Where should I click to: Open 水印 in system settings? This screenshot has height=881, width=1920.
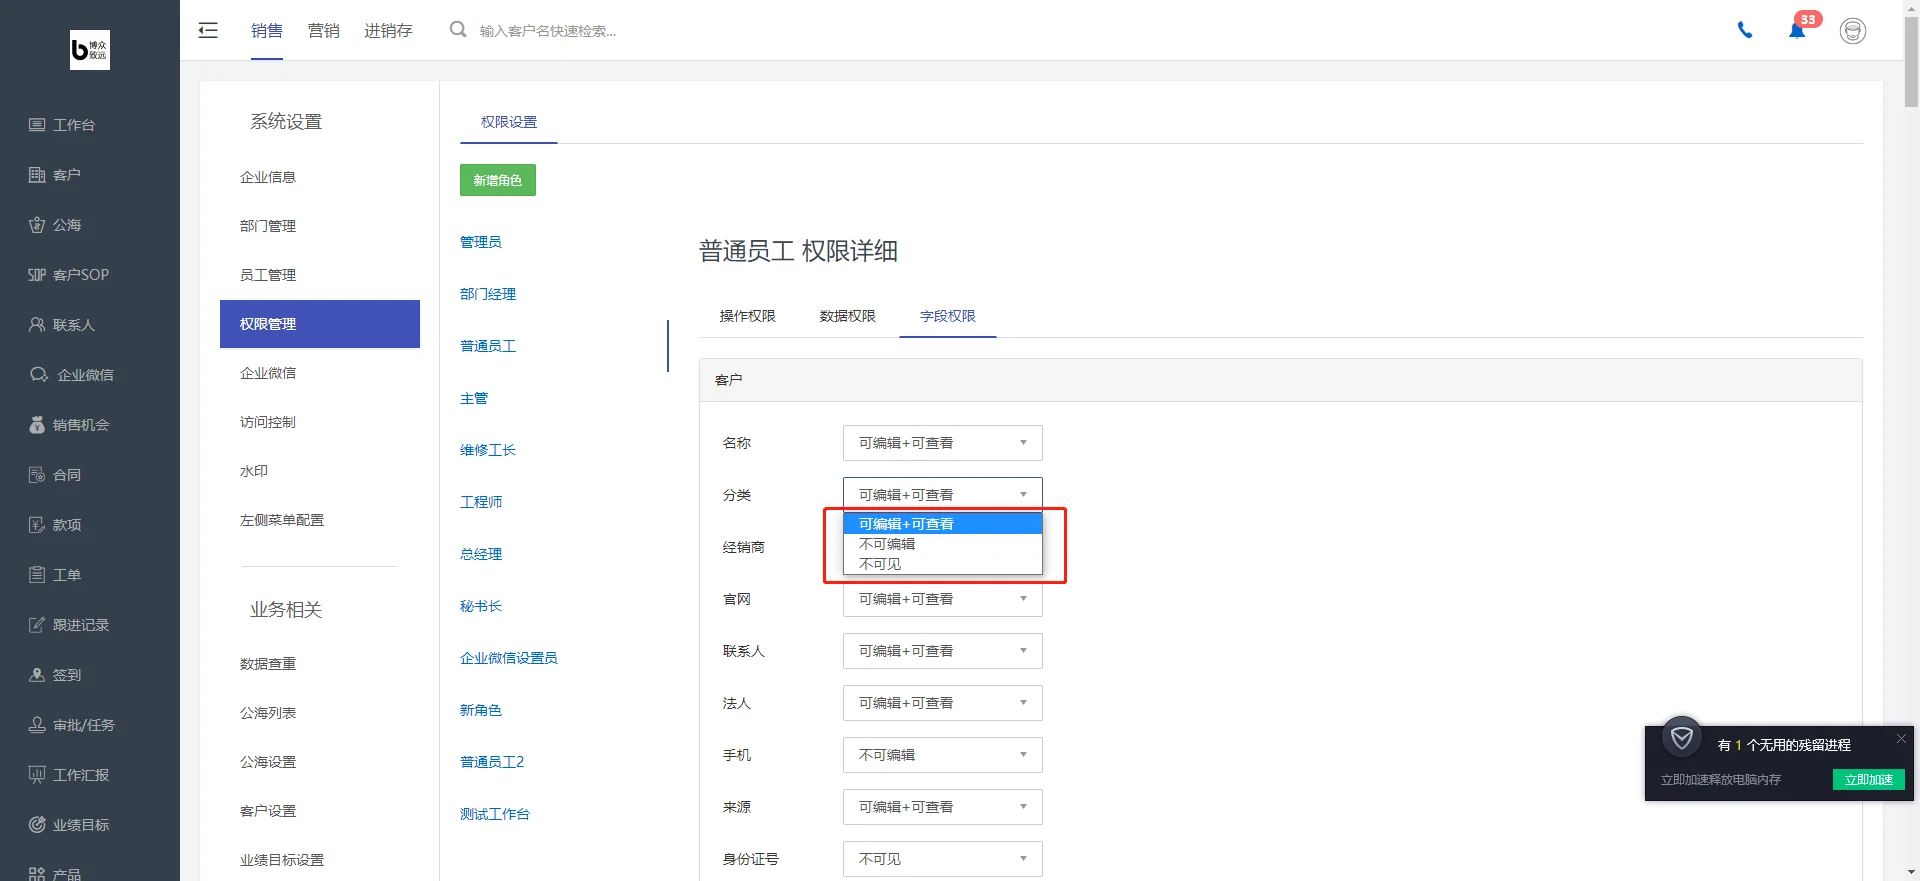(x=254, y=471)
